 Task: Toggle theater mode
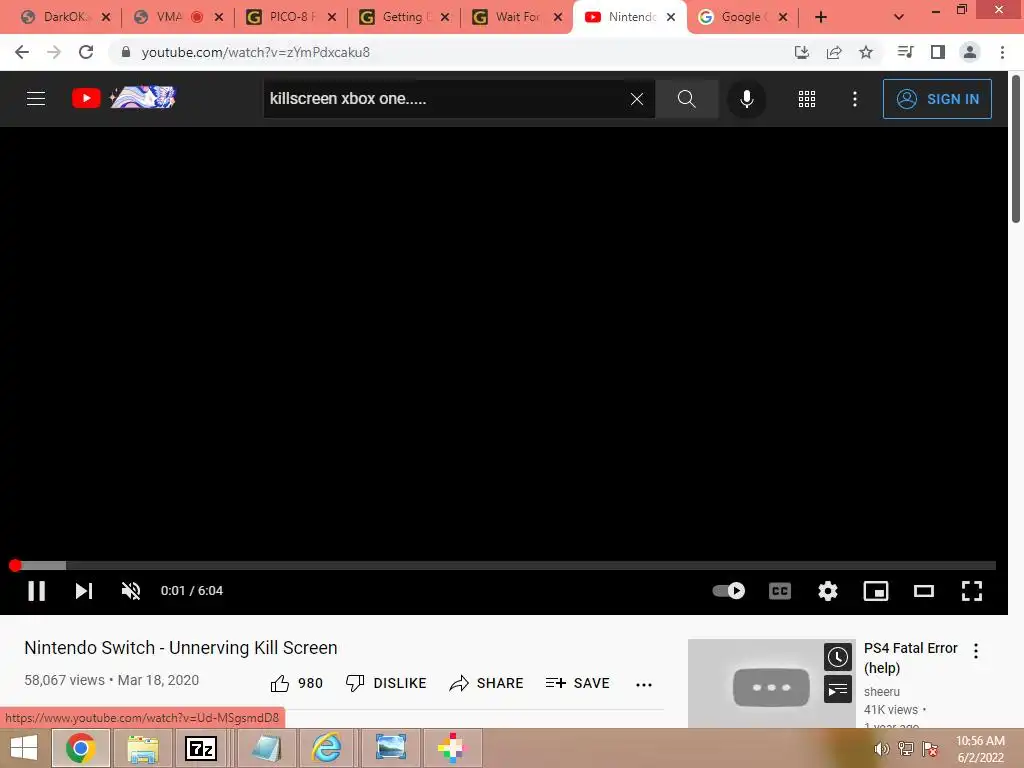[923, 591]
